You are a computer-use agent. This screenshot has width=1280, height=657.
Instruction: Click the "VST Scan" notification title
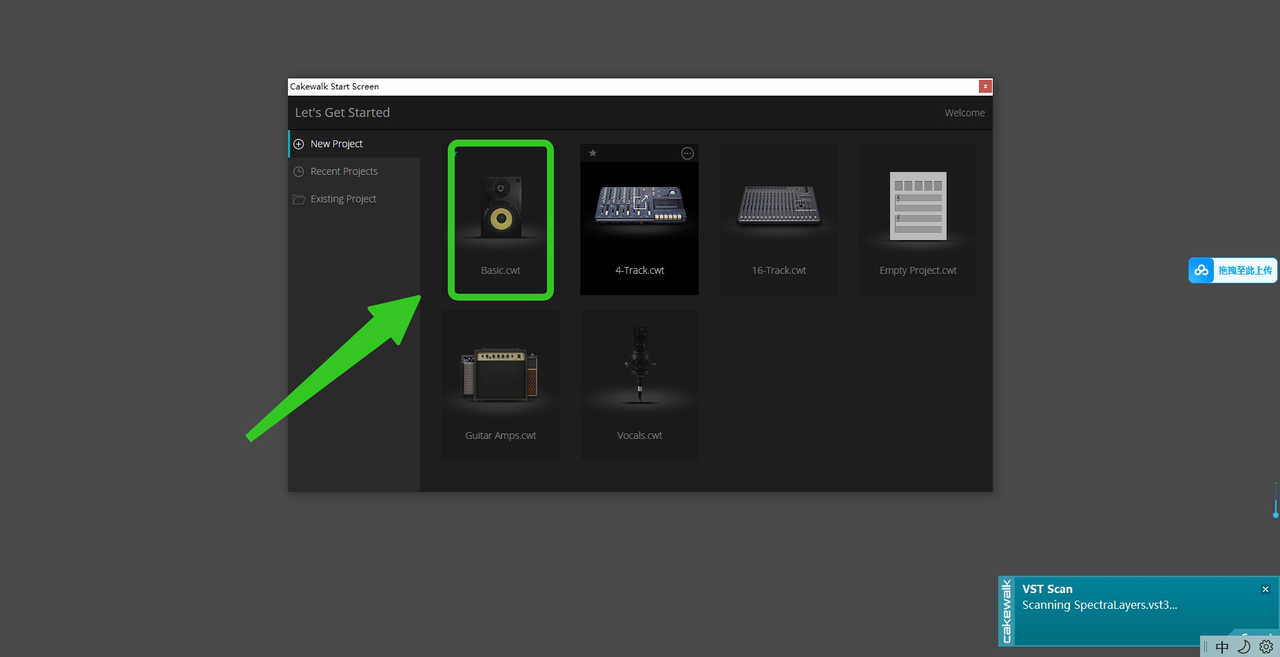point(1047,589)
